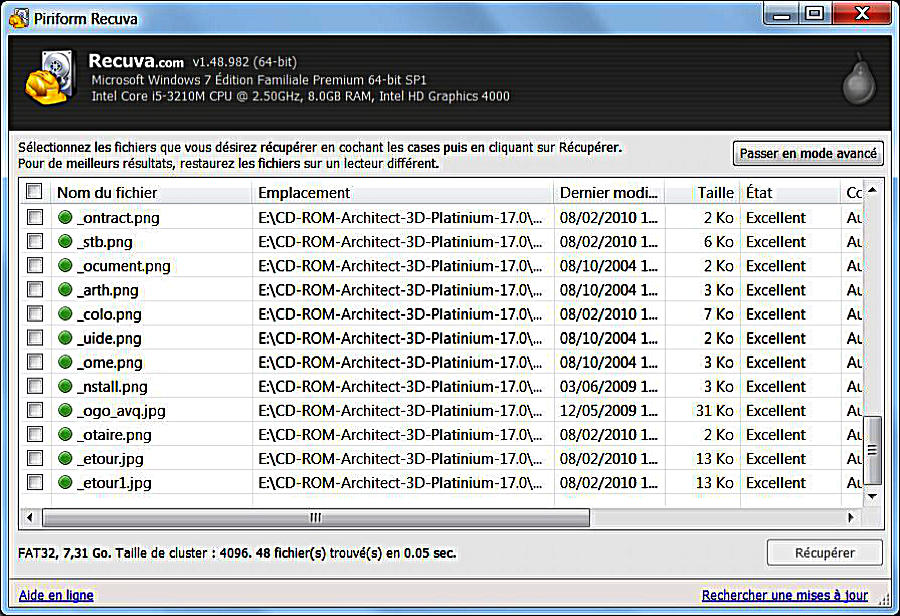Click green status dot of _arth.png
The width and height of the screenshot is (900, 616).
[65, 290]
